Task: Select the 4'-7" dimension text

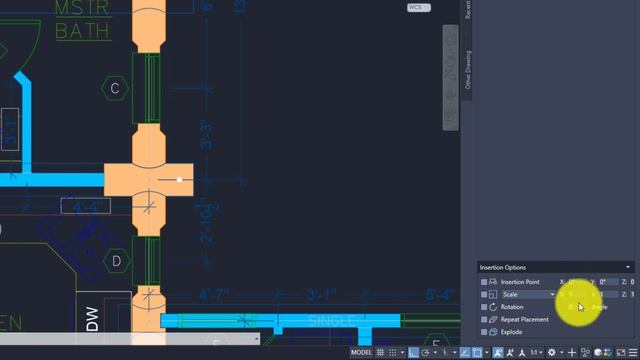Action: pyautogui.click(x=214, y=295)
